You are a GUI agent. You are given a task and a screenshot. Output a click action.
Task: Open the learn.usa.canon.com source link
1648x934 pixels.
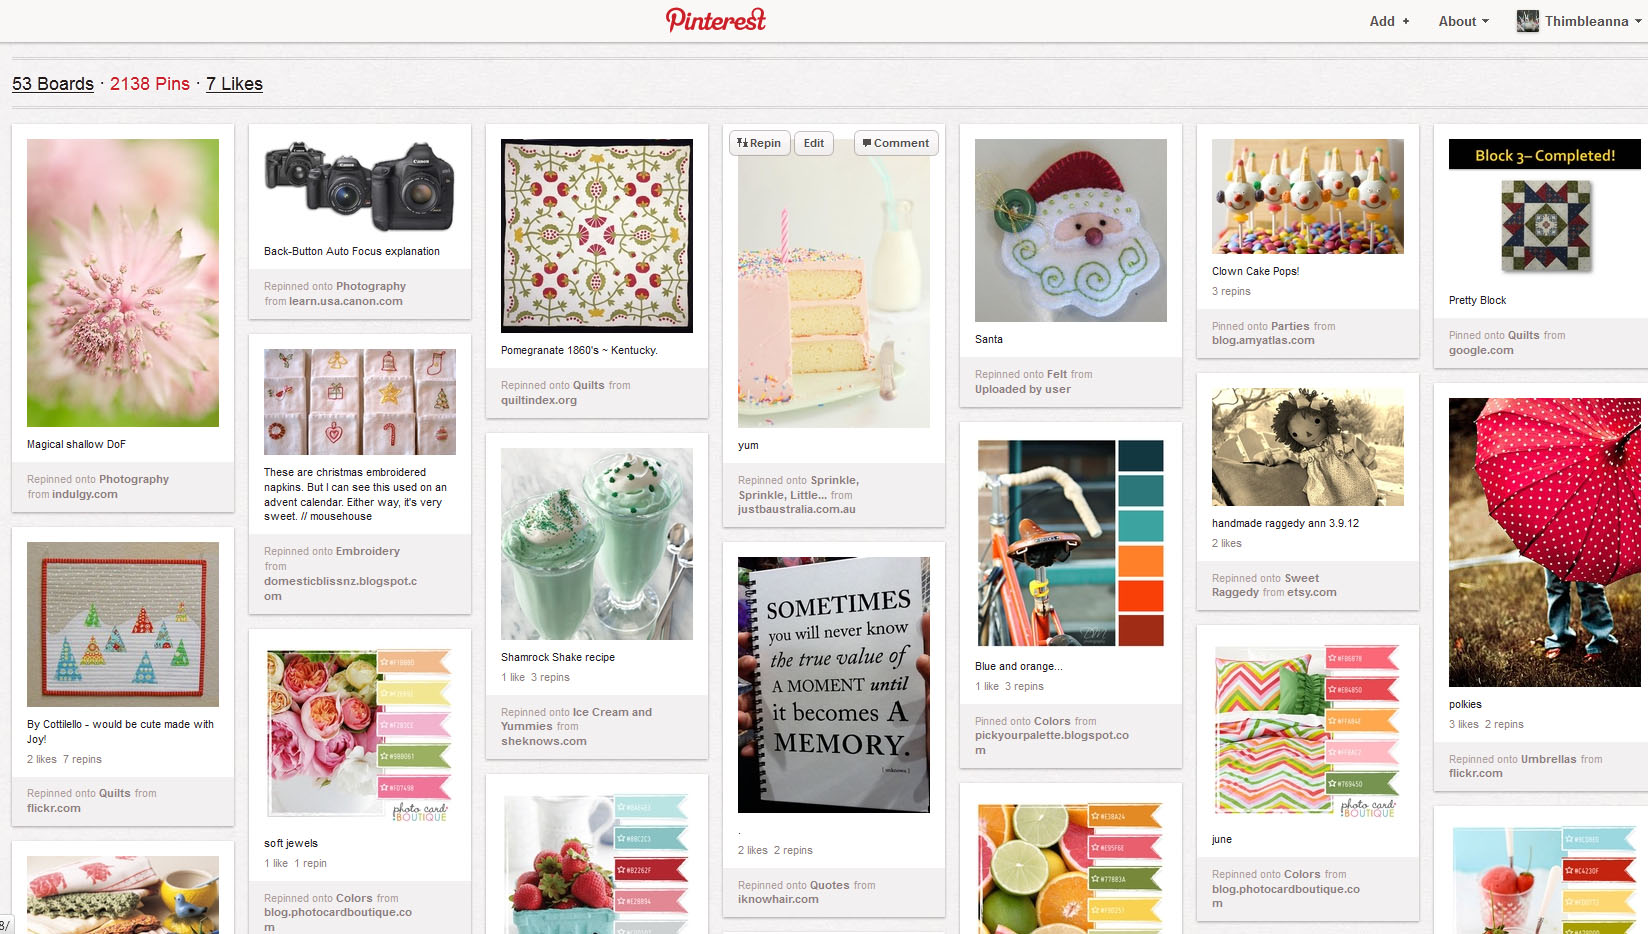(346, 301)
